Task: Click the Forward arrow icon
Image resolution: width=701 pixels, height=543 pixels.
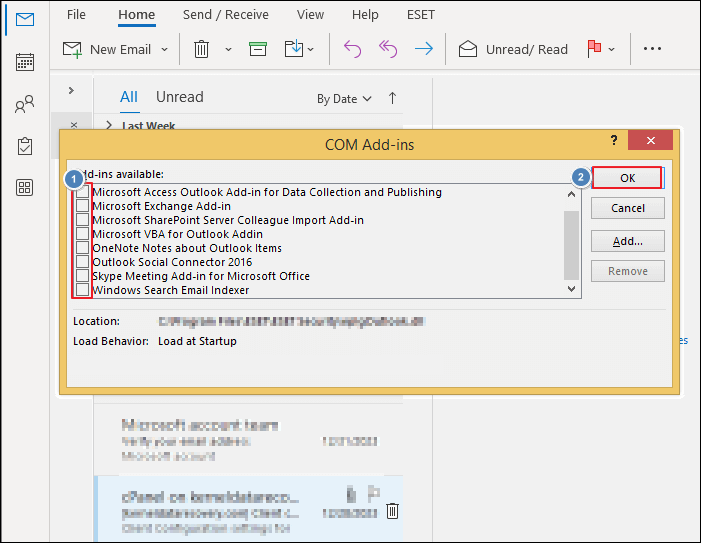Action: (423, 49)
